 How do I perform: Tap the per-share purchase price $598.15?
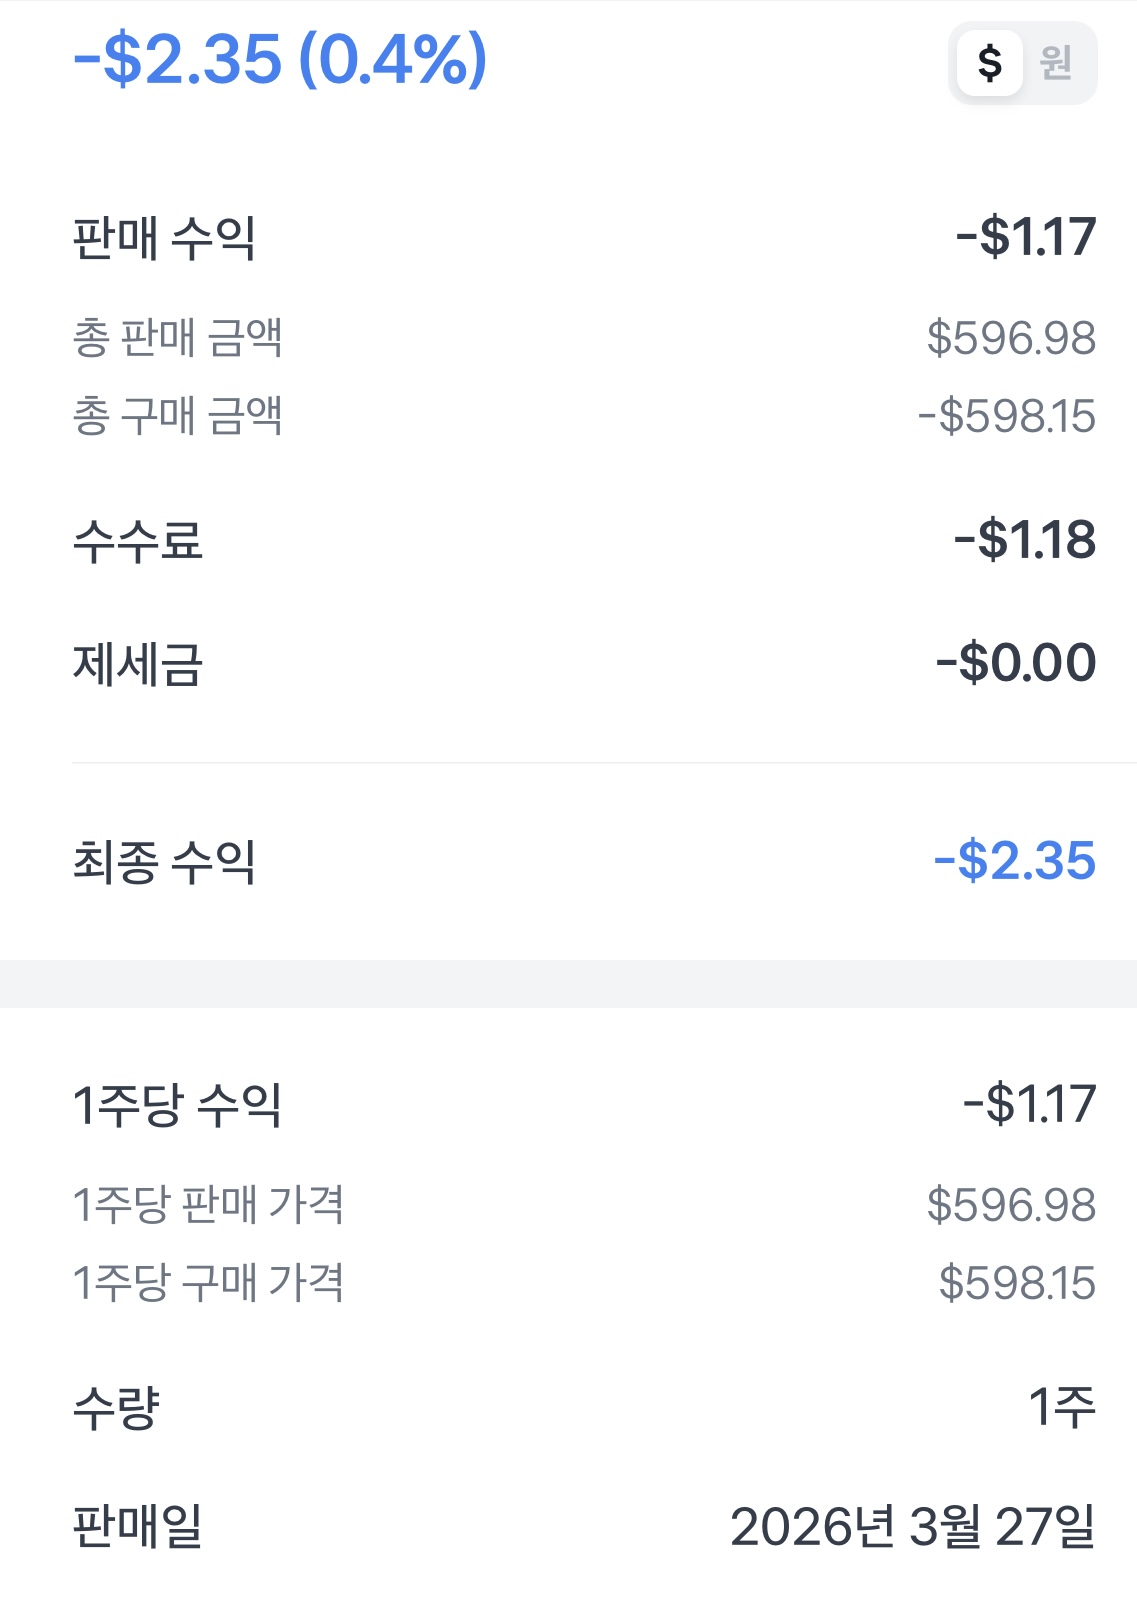pyautogui.click(x=1017, y=1283)
